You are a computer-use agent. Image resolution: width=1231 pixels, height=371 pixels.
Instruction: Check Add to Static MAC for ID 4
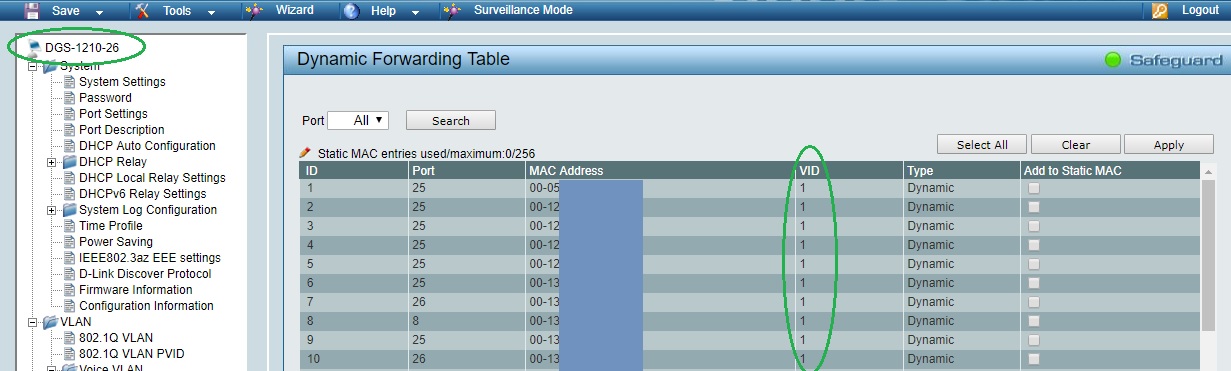click(1034, 245)
